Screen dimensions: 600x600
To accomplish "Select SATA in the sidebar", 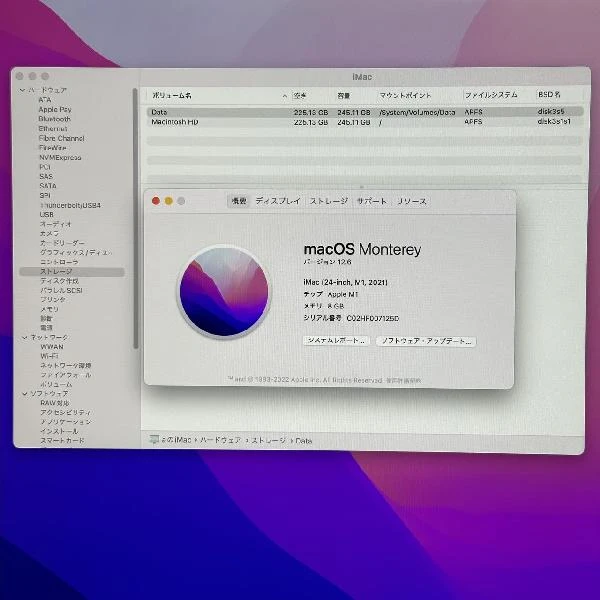I will click(x=48, y=186).
